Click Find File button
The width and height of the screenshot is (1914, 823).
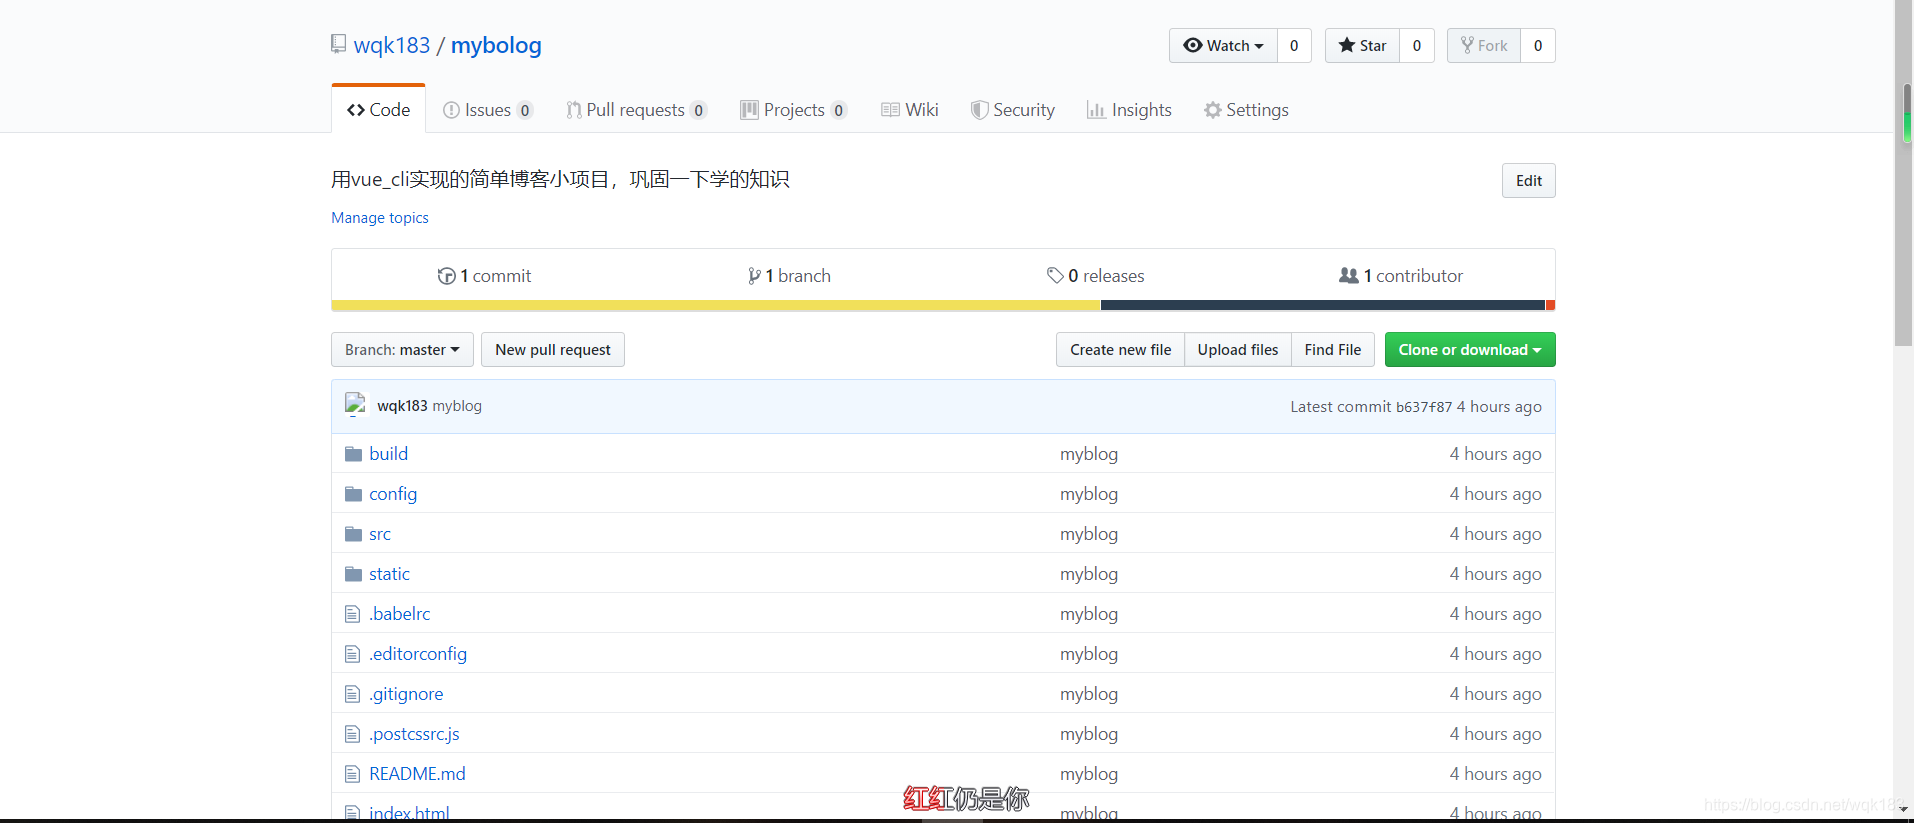click(1333, 350)
